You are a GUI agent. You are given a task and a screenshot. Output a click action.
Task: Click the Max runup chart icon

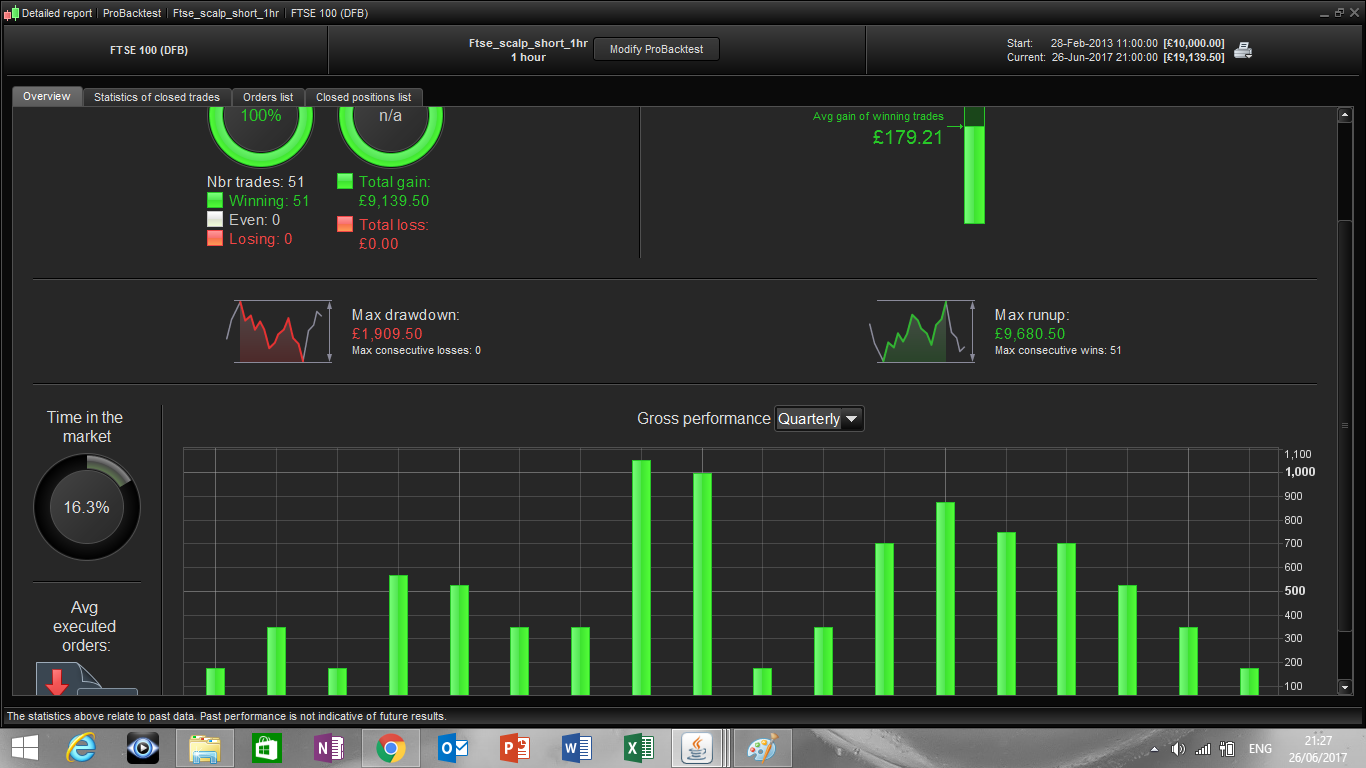click(x=922, y=331)
